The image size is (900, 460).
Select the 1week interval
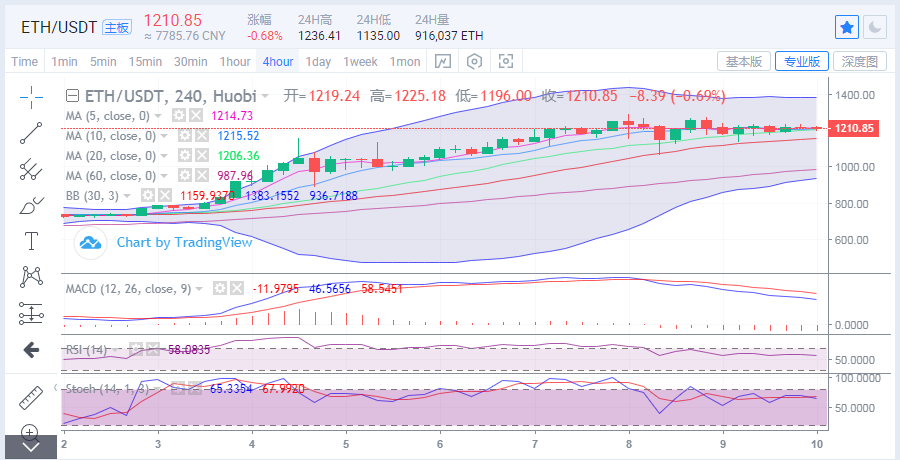[360, 61]
